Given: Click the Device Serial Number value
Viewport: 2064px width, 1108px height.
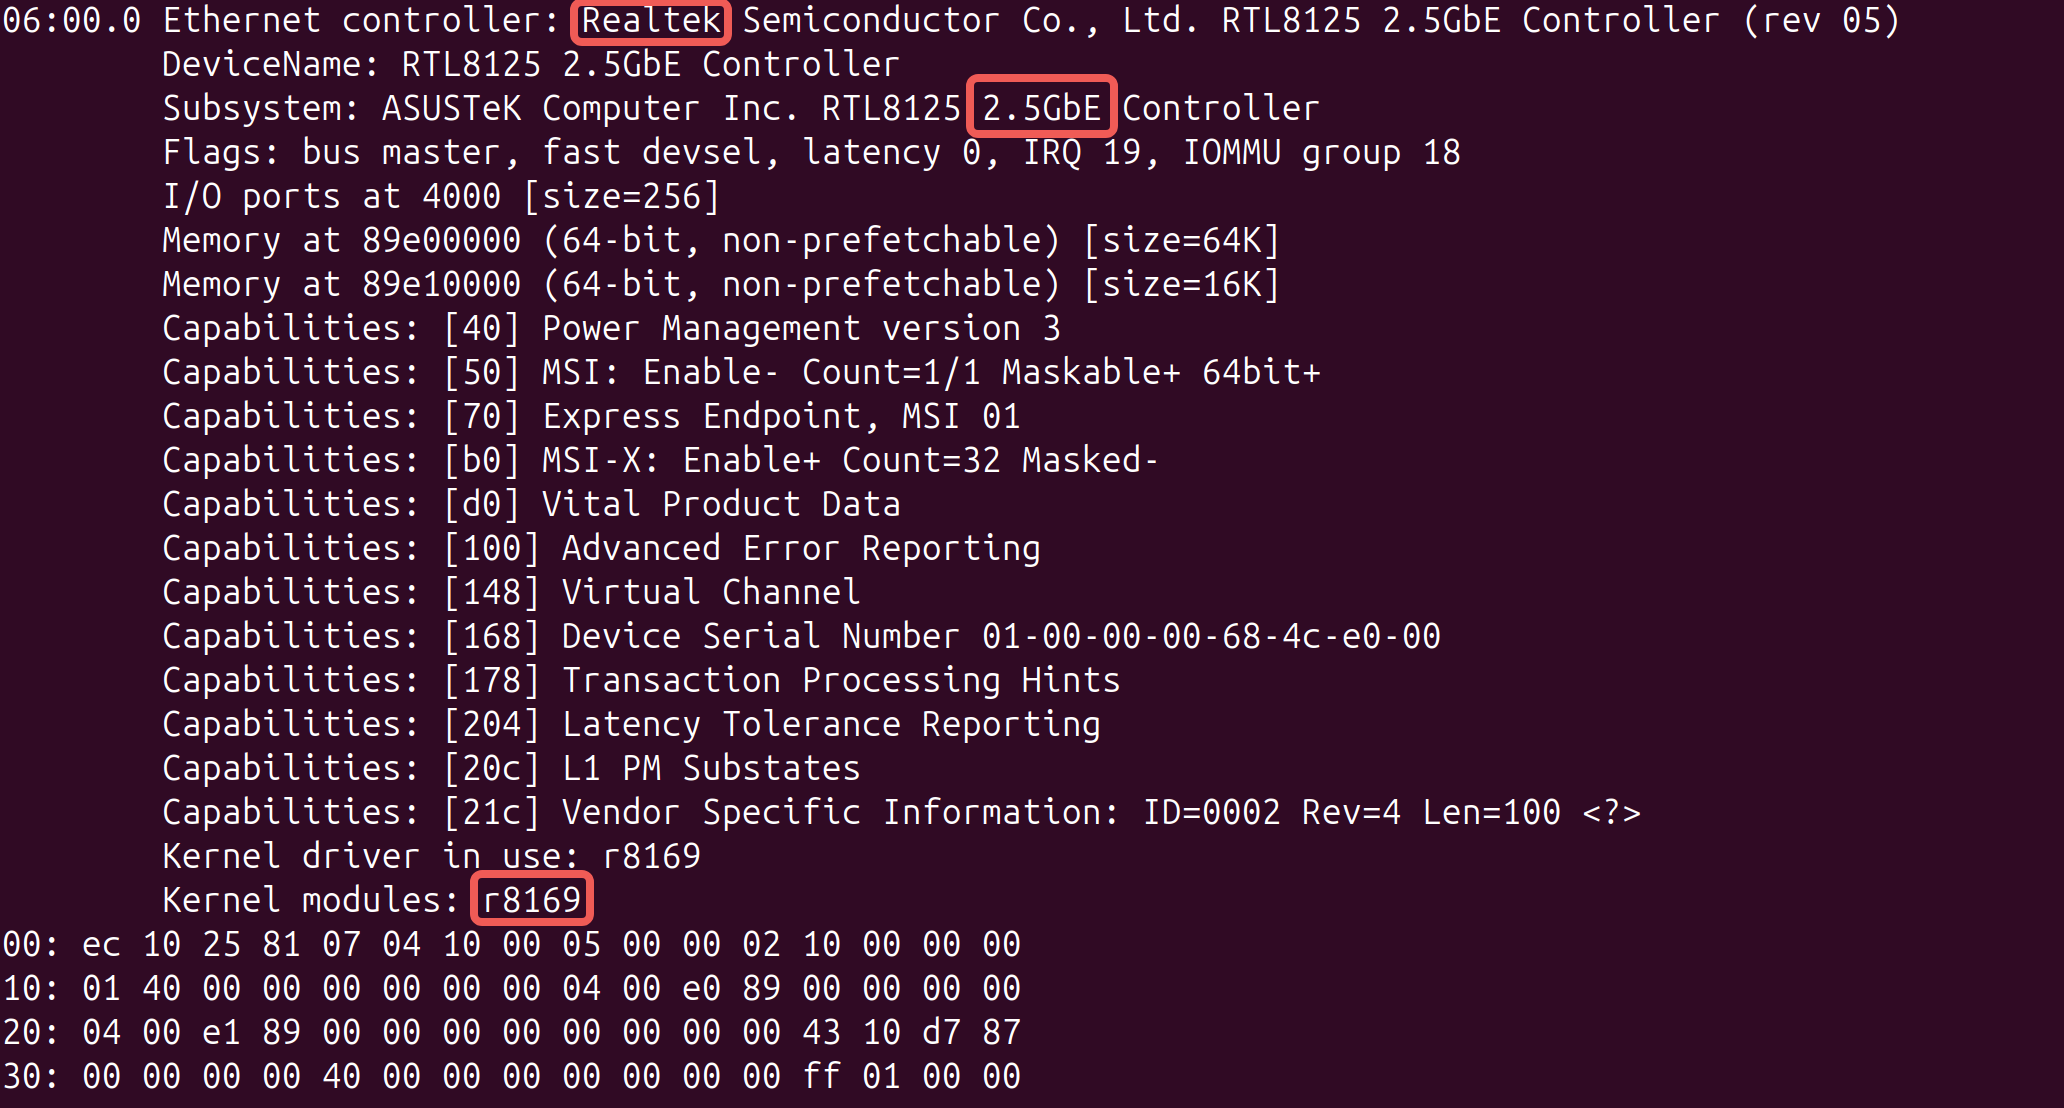Looking at the screenshot, I should point(1211,636).
